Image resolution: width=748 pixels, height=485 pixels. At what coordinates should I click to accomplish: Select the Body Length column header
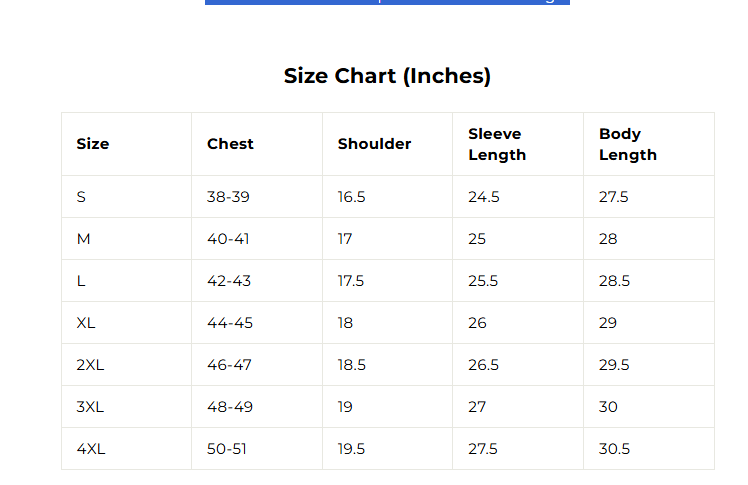628,144
